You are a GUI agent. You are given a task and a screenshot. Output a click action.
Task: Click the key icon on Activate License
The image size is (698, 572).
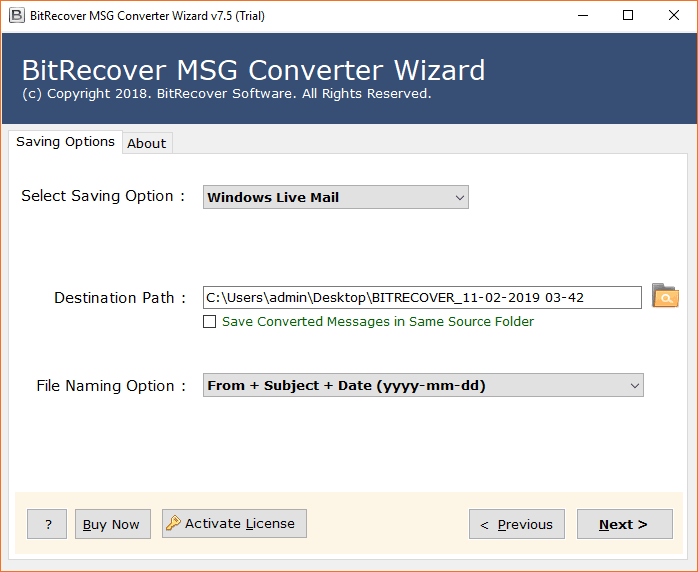click(173, 523)
